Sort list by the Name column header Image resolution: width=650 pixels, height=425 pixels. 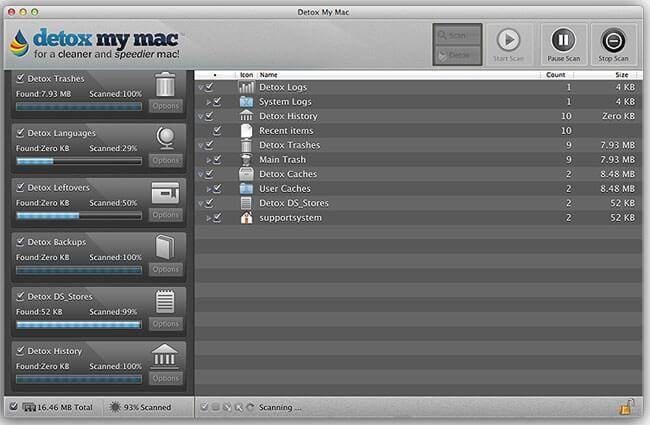pyautogui.click(x=399, y=75)
